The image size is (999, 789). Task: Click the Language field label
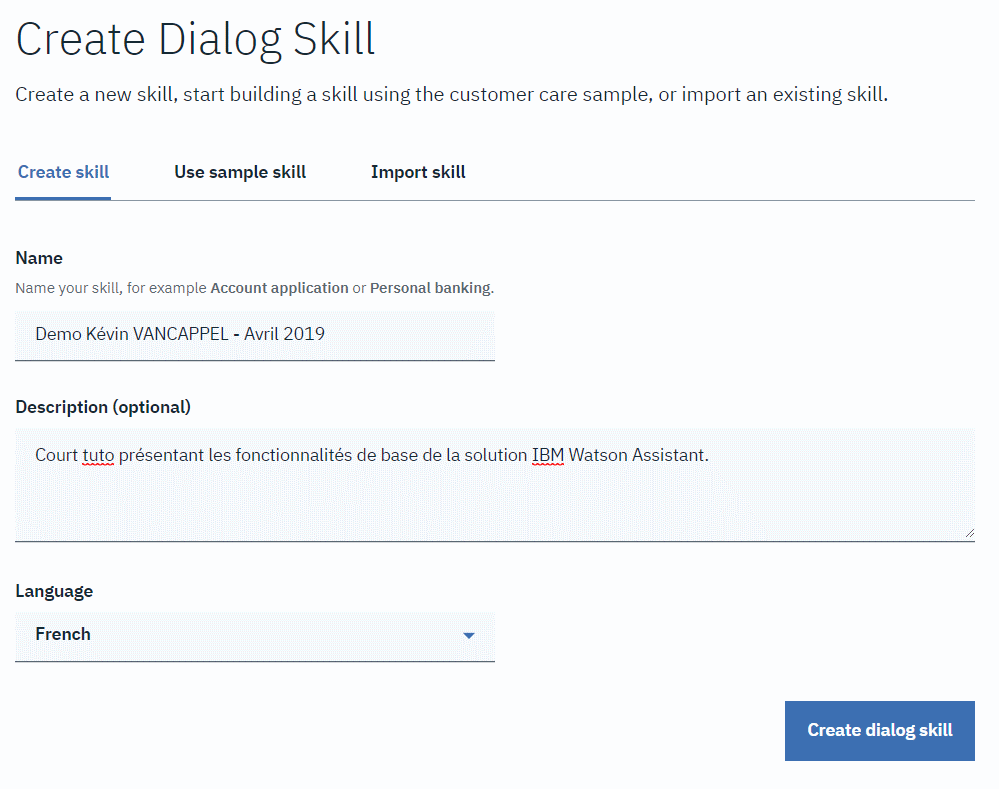[54, 591]
